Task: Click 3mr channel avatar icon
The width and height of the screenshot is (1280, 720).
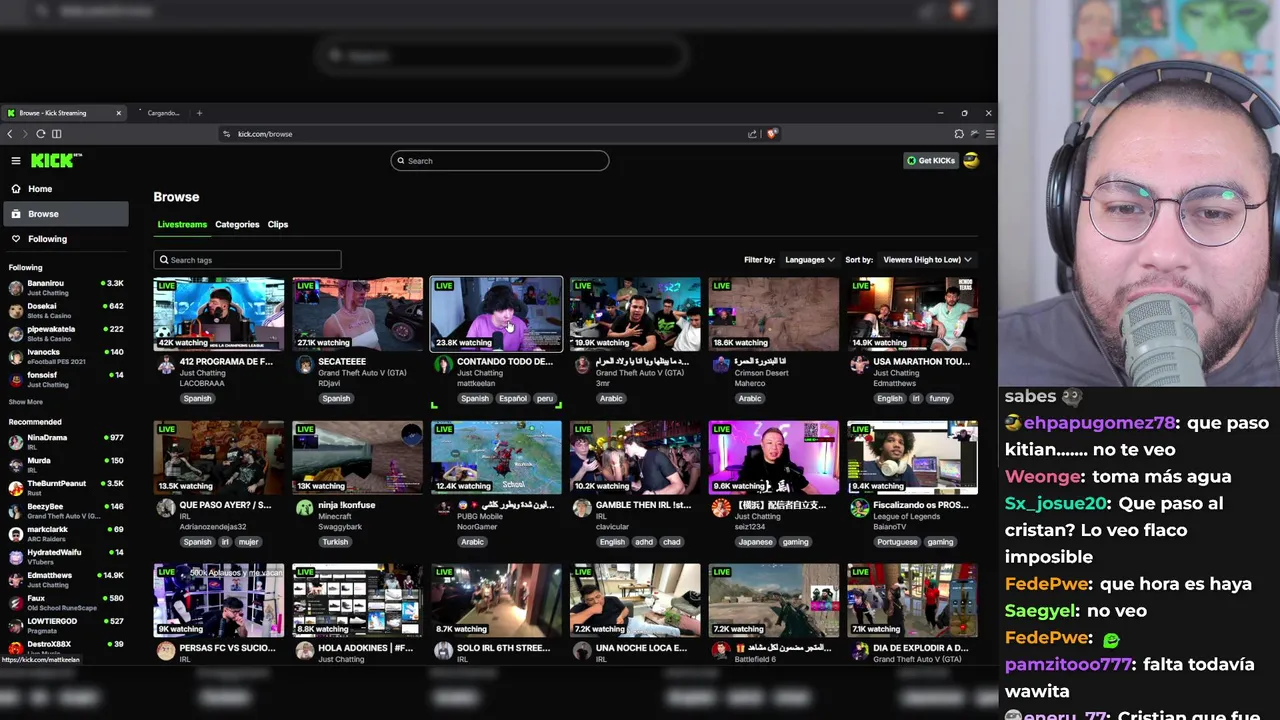Action: [582, 365]
